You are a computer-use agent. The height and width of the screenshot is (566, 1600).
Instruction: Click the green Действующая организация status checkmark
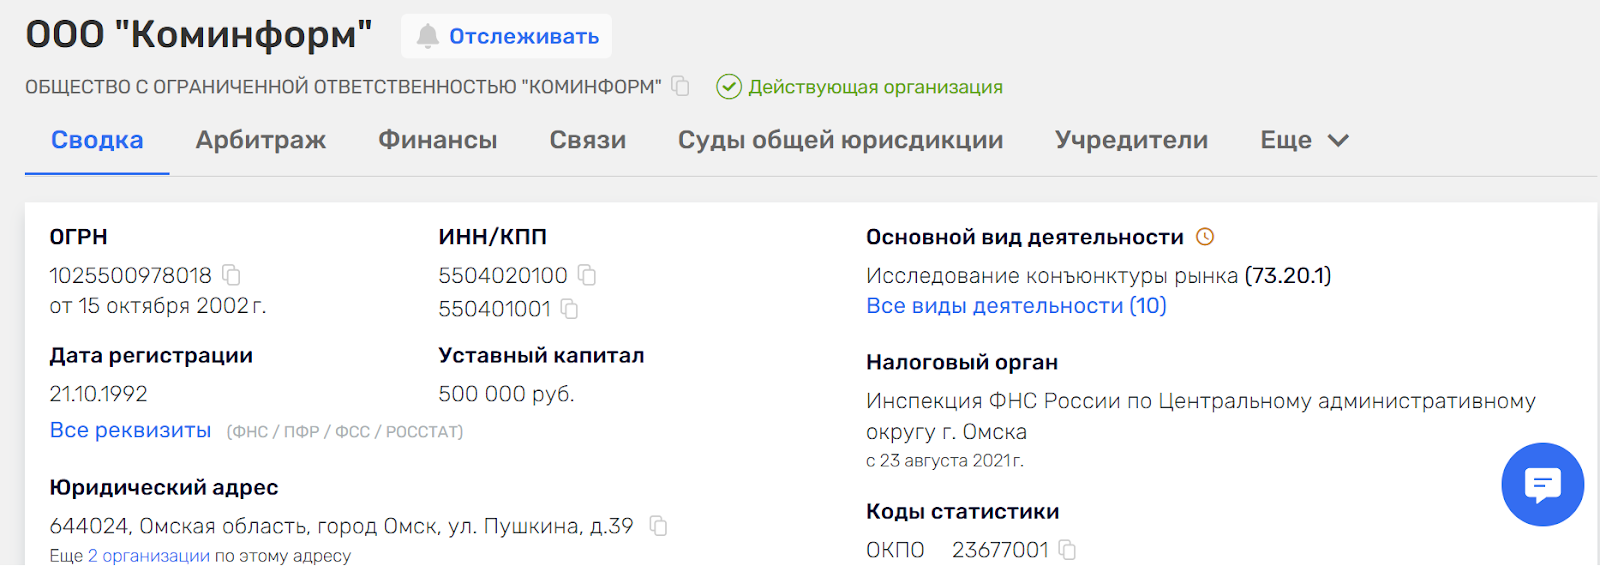(x=729, y=87)
